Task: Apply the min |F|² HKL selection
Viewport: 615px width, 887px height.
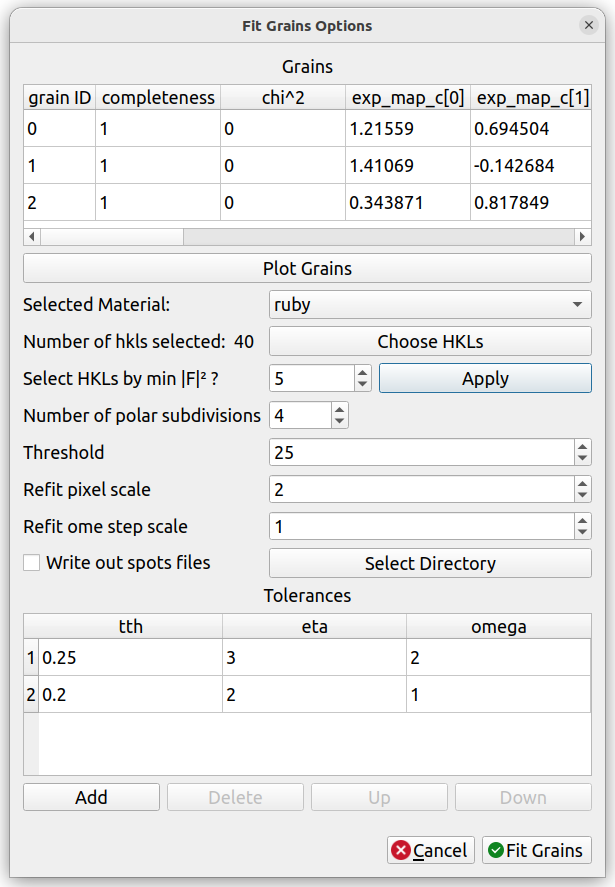Action: tap(485, 378)
